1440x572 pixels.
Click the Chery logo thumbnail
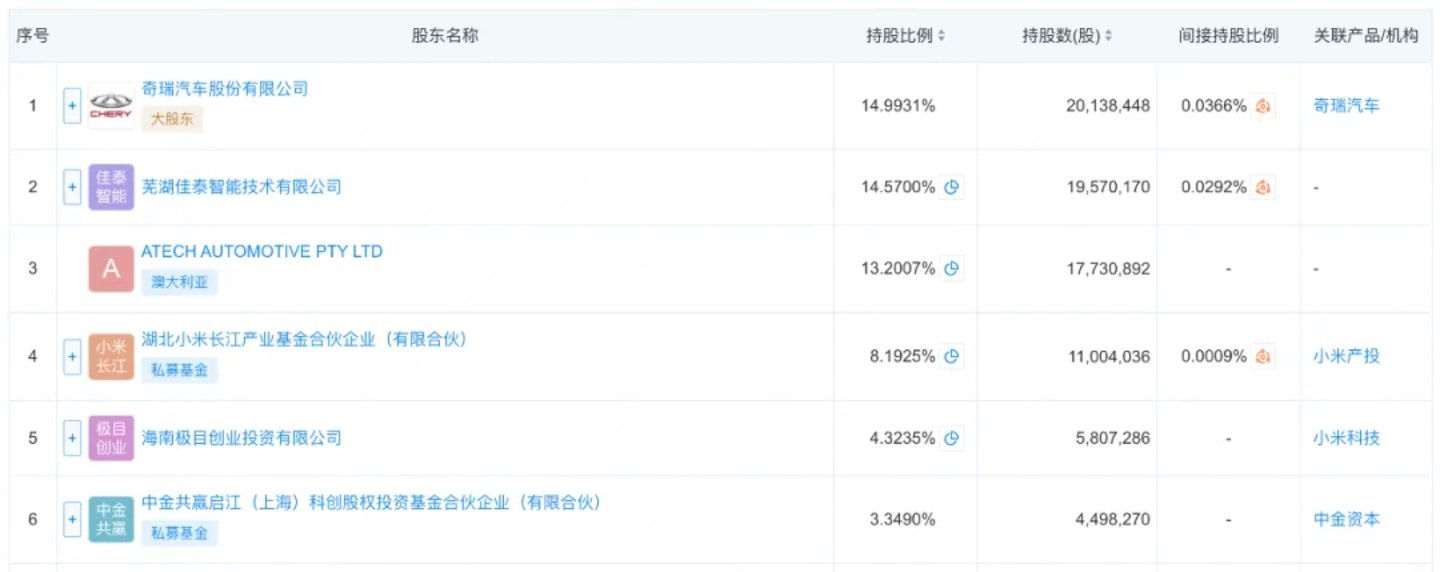(110, 105)
